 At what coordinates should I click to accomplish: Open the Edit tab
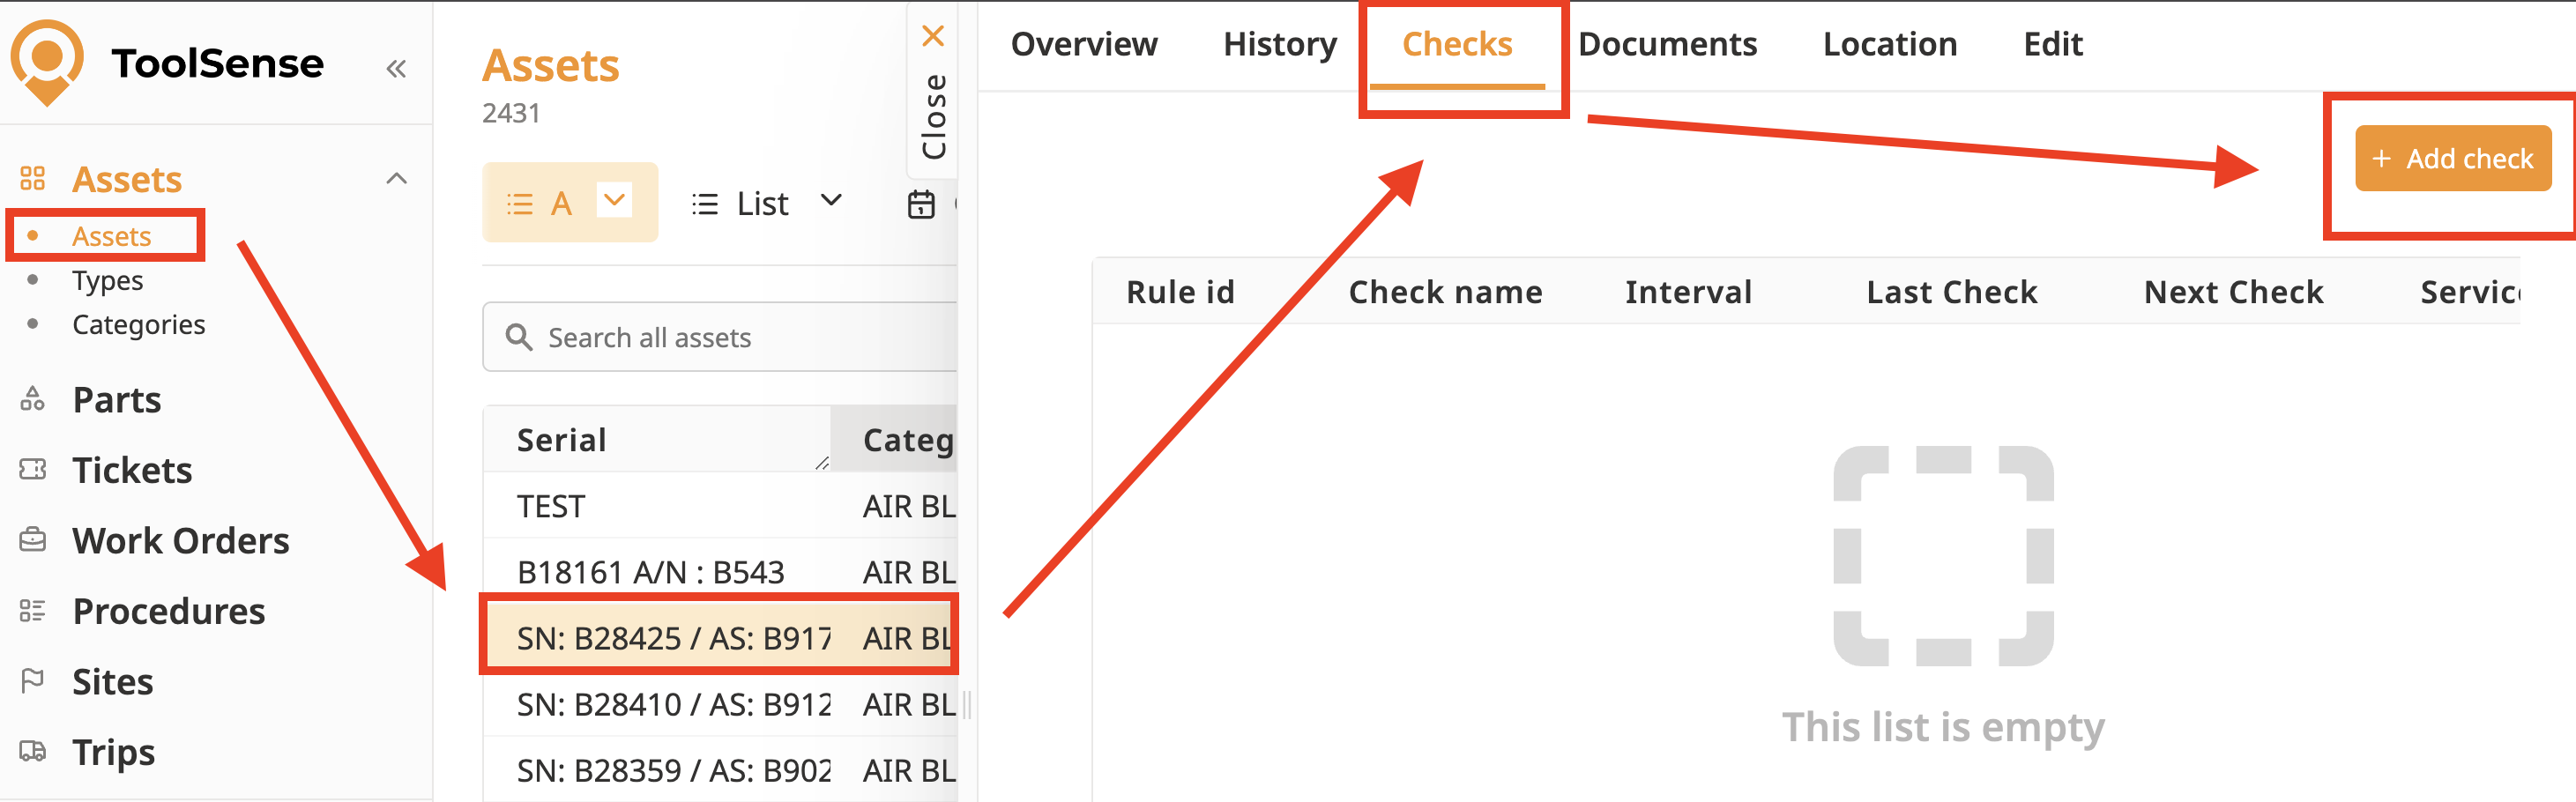click(x=2053, y=44)
